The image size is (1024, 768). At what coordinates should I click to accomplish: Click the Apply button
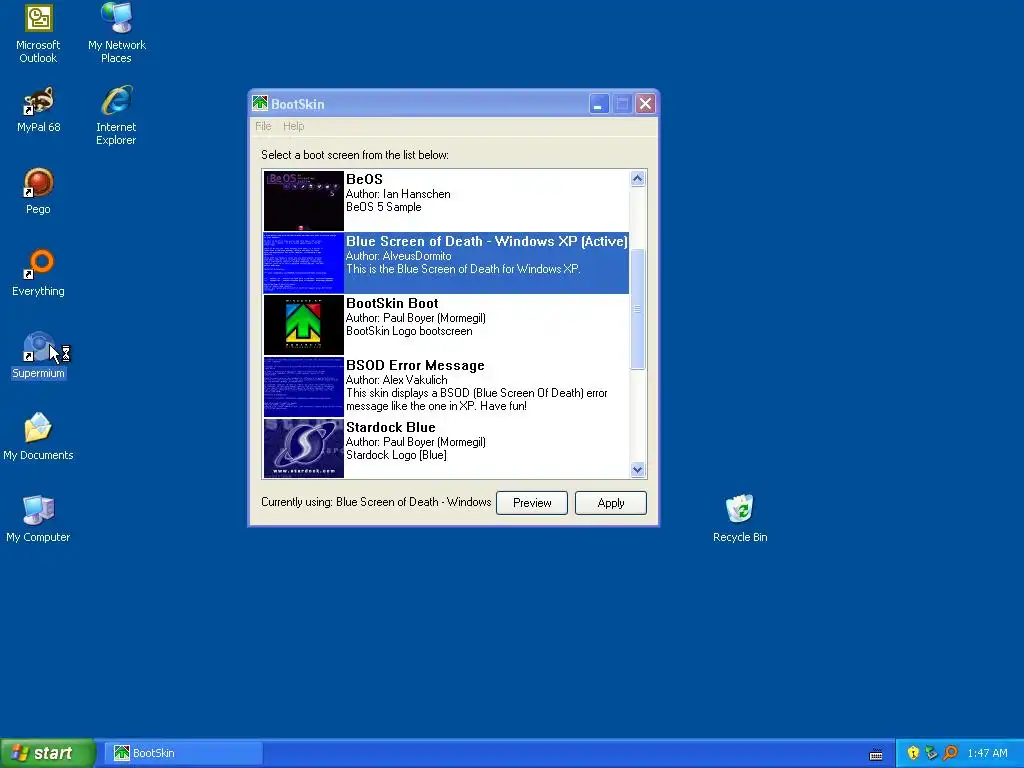[x=611, y=503]
